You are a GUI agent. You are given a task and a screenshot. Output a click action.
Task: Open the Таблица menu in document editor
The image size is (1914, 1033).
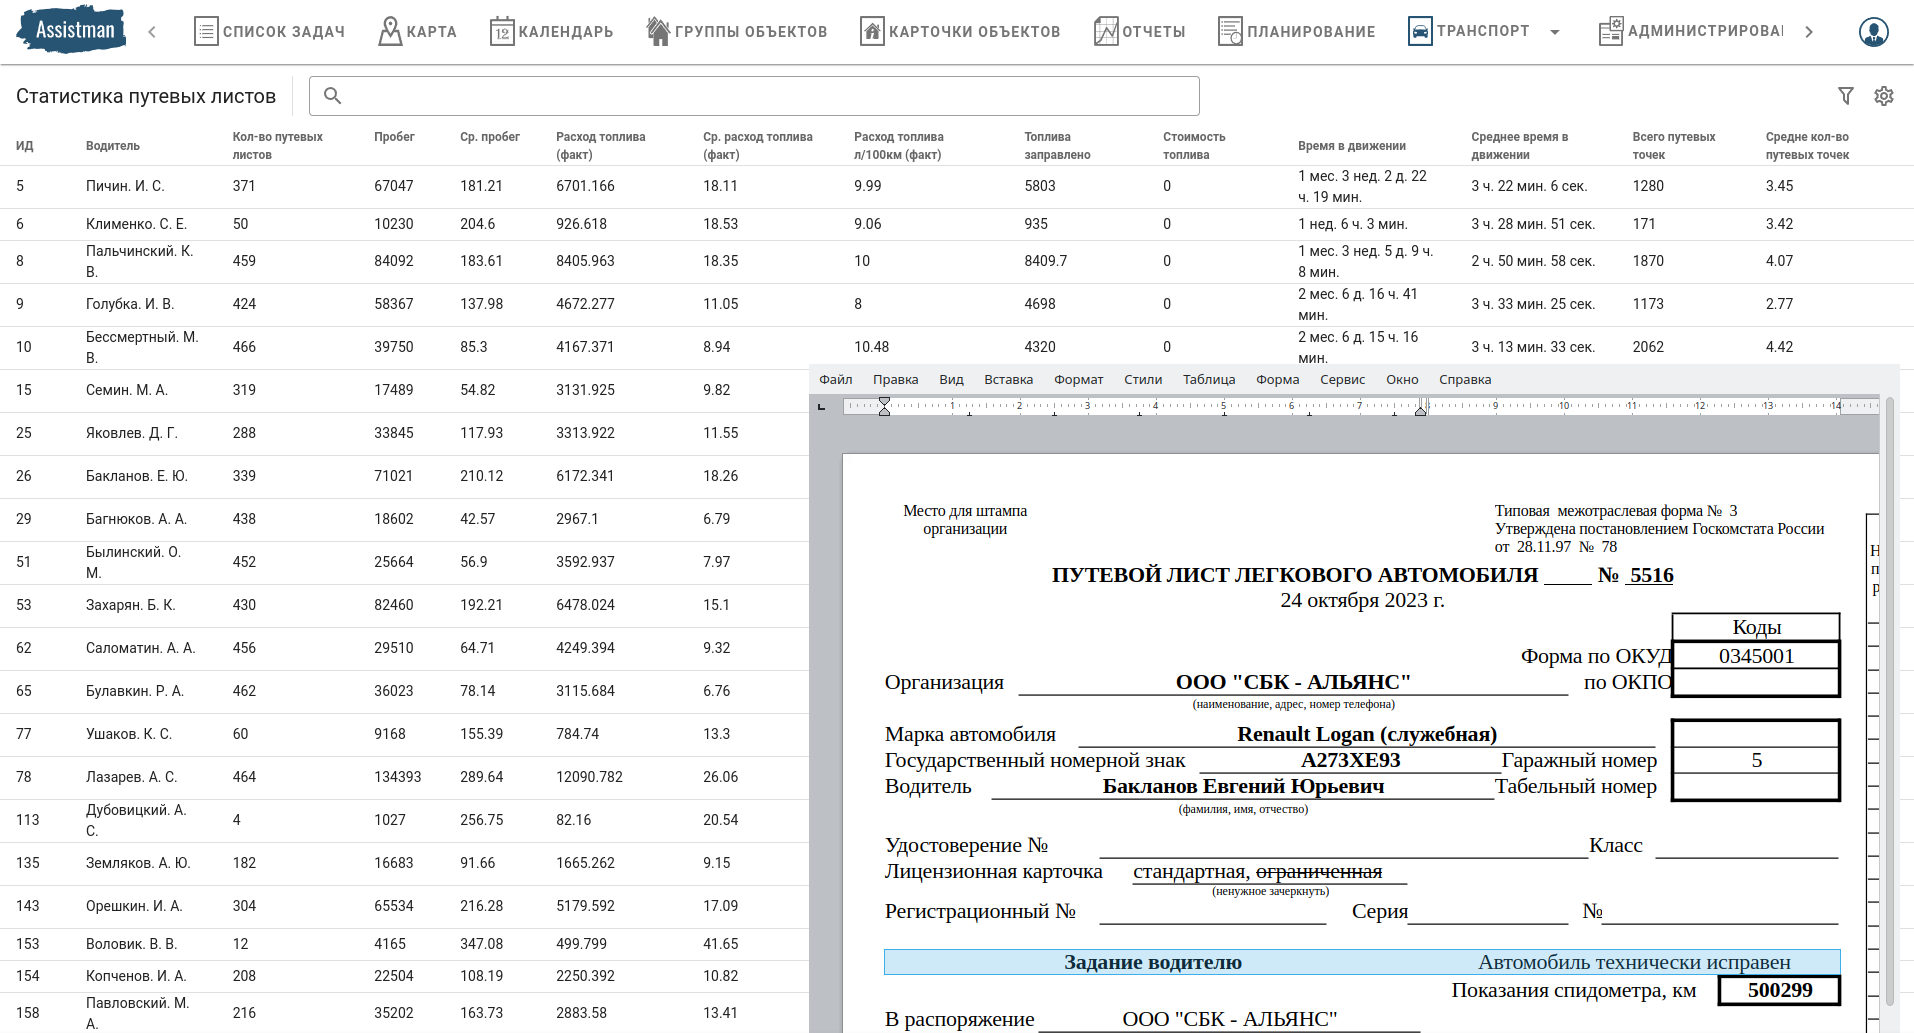(1208, 380)
